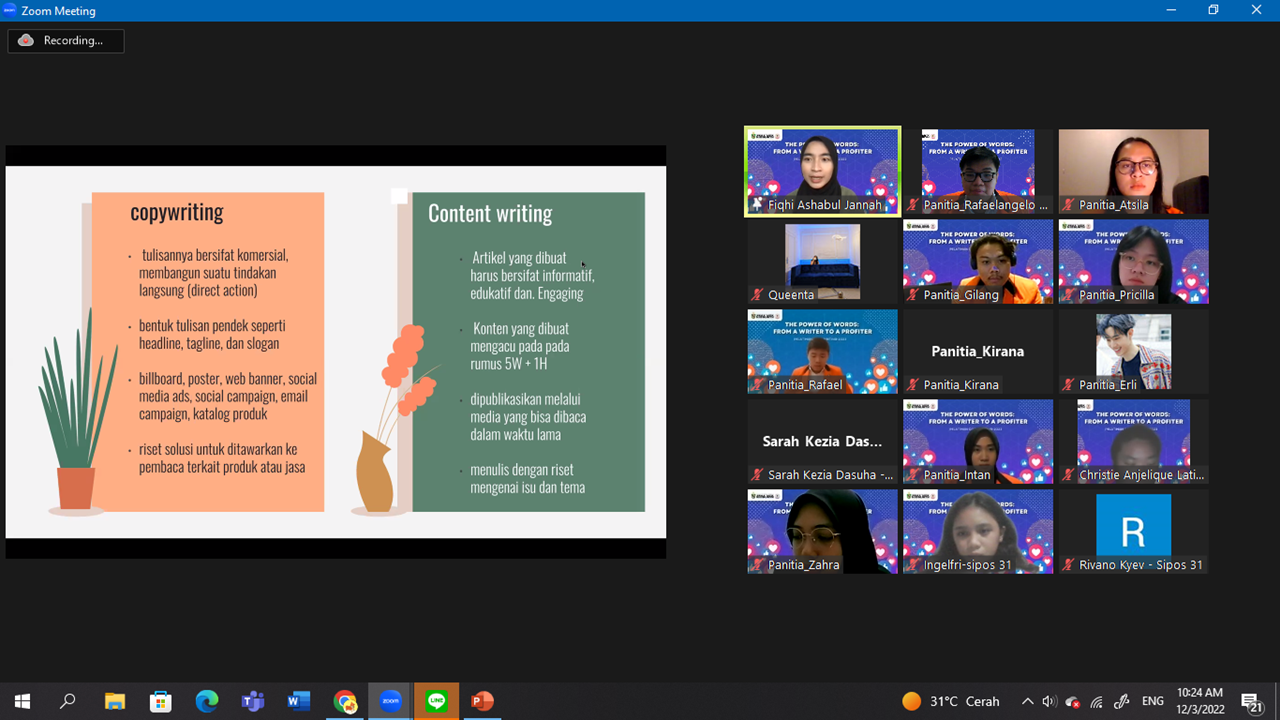Expand hidden system tray icons
Screen dimensions: 1280x720
pos(1027,701)
